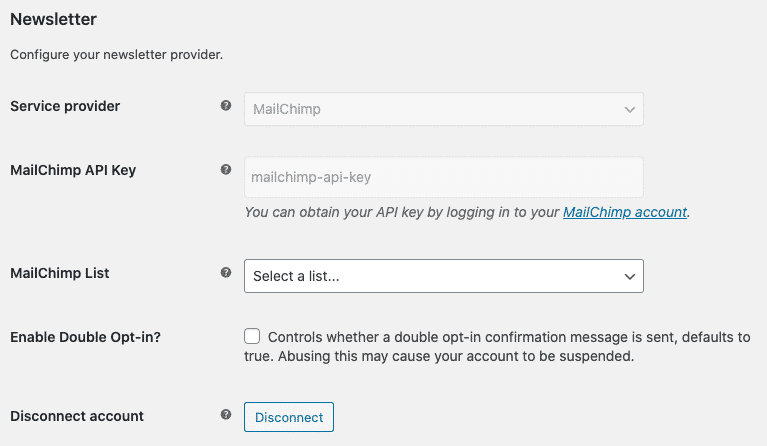
Task: Click the 'MailChimp API Key' label
Action: (x=73, y=170)
